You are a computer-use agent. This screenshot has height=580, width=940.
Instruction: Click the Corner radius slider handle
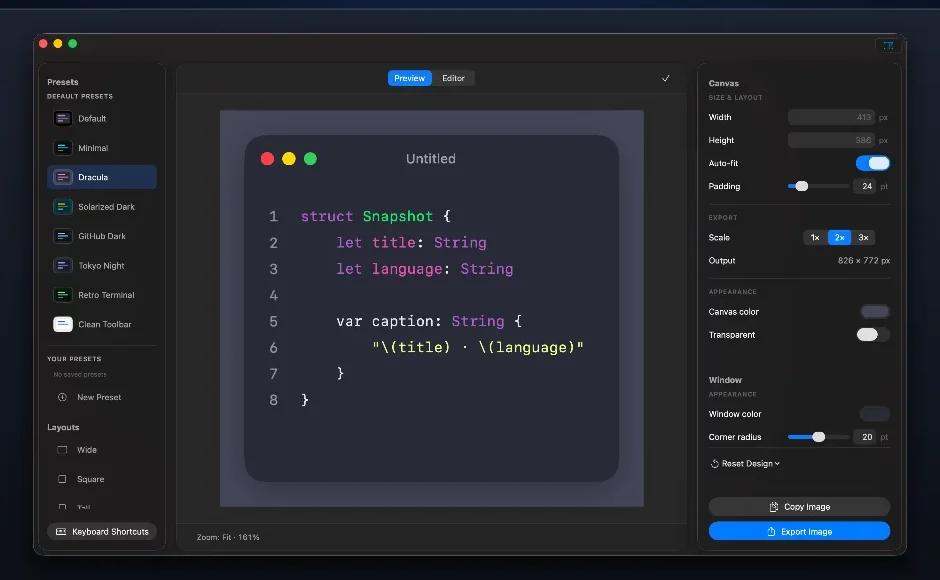pyautogui.click(x=819, y=437)
